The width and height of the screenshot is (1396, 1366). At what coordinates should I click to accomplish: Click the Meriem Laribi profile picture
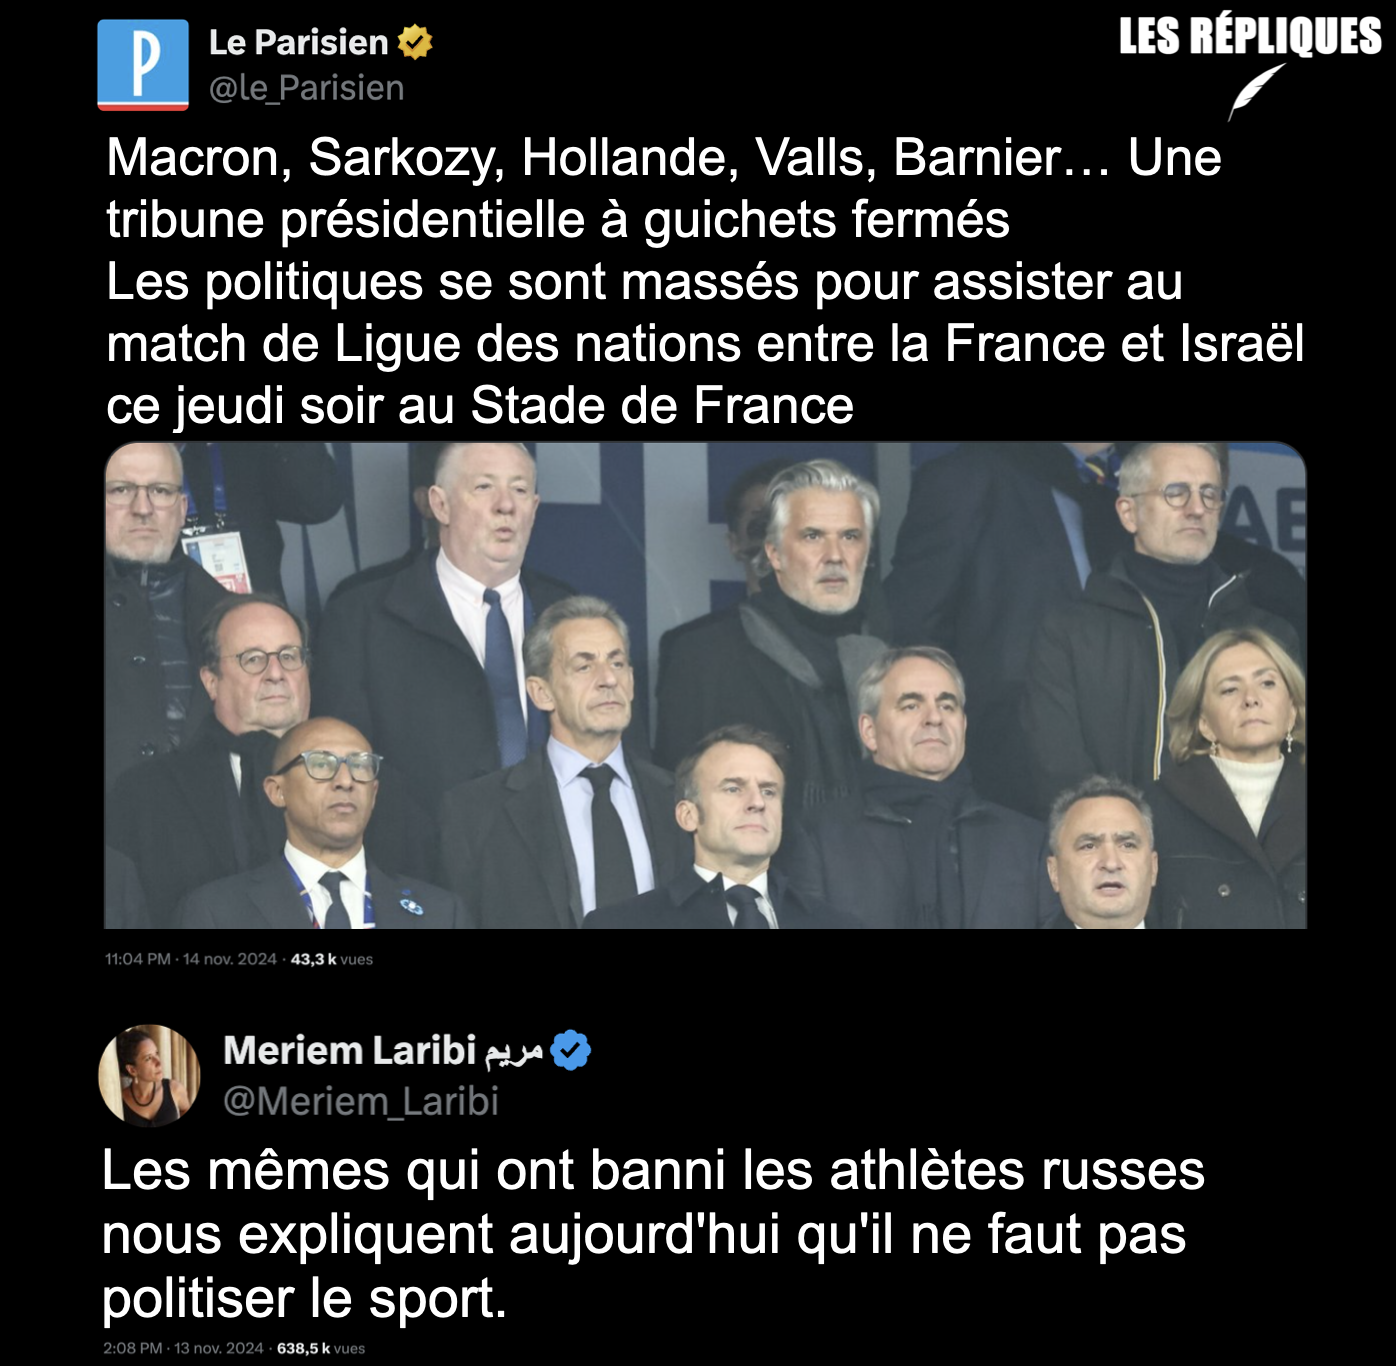click(149, 1075)
